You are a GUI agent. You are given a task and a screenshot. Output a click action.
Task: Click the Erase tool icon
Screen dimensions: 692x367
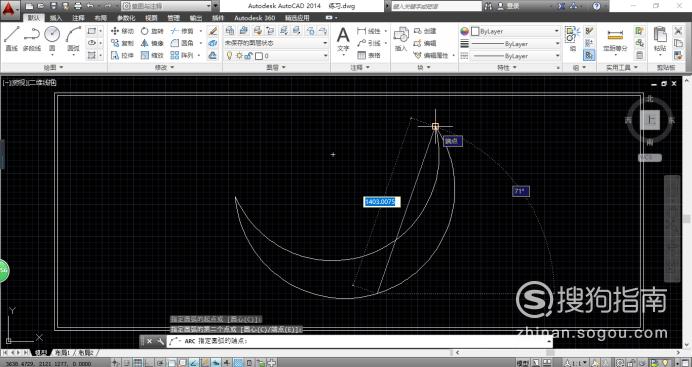pyautogui.click(x=213, y=31)
